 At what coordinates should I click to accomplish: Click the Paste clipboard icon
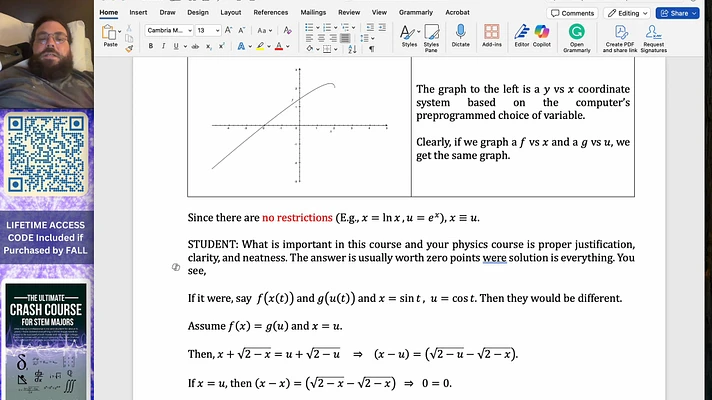coord(109,33)
